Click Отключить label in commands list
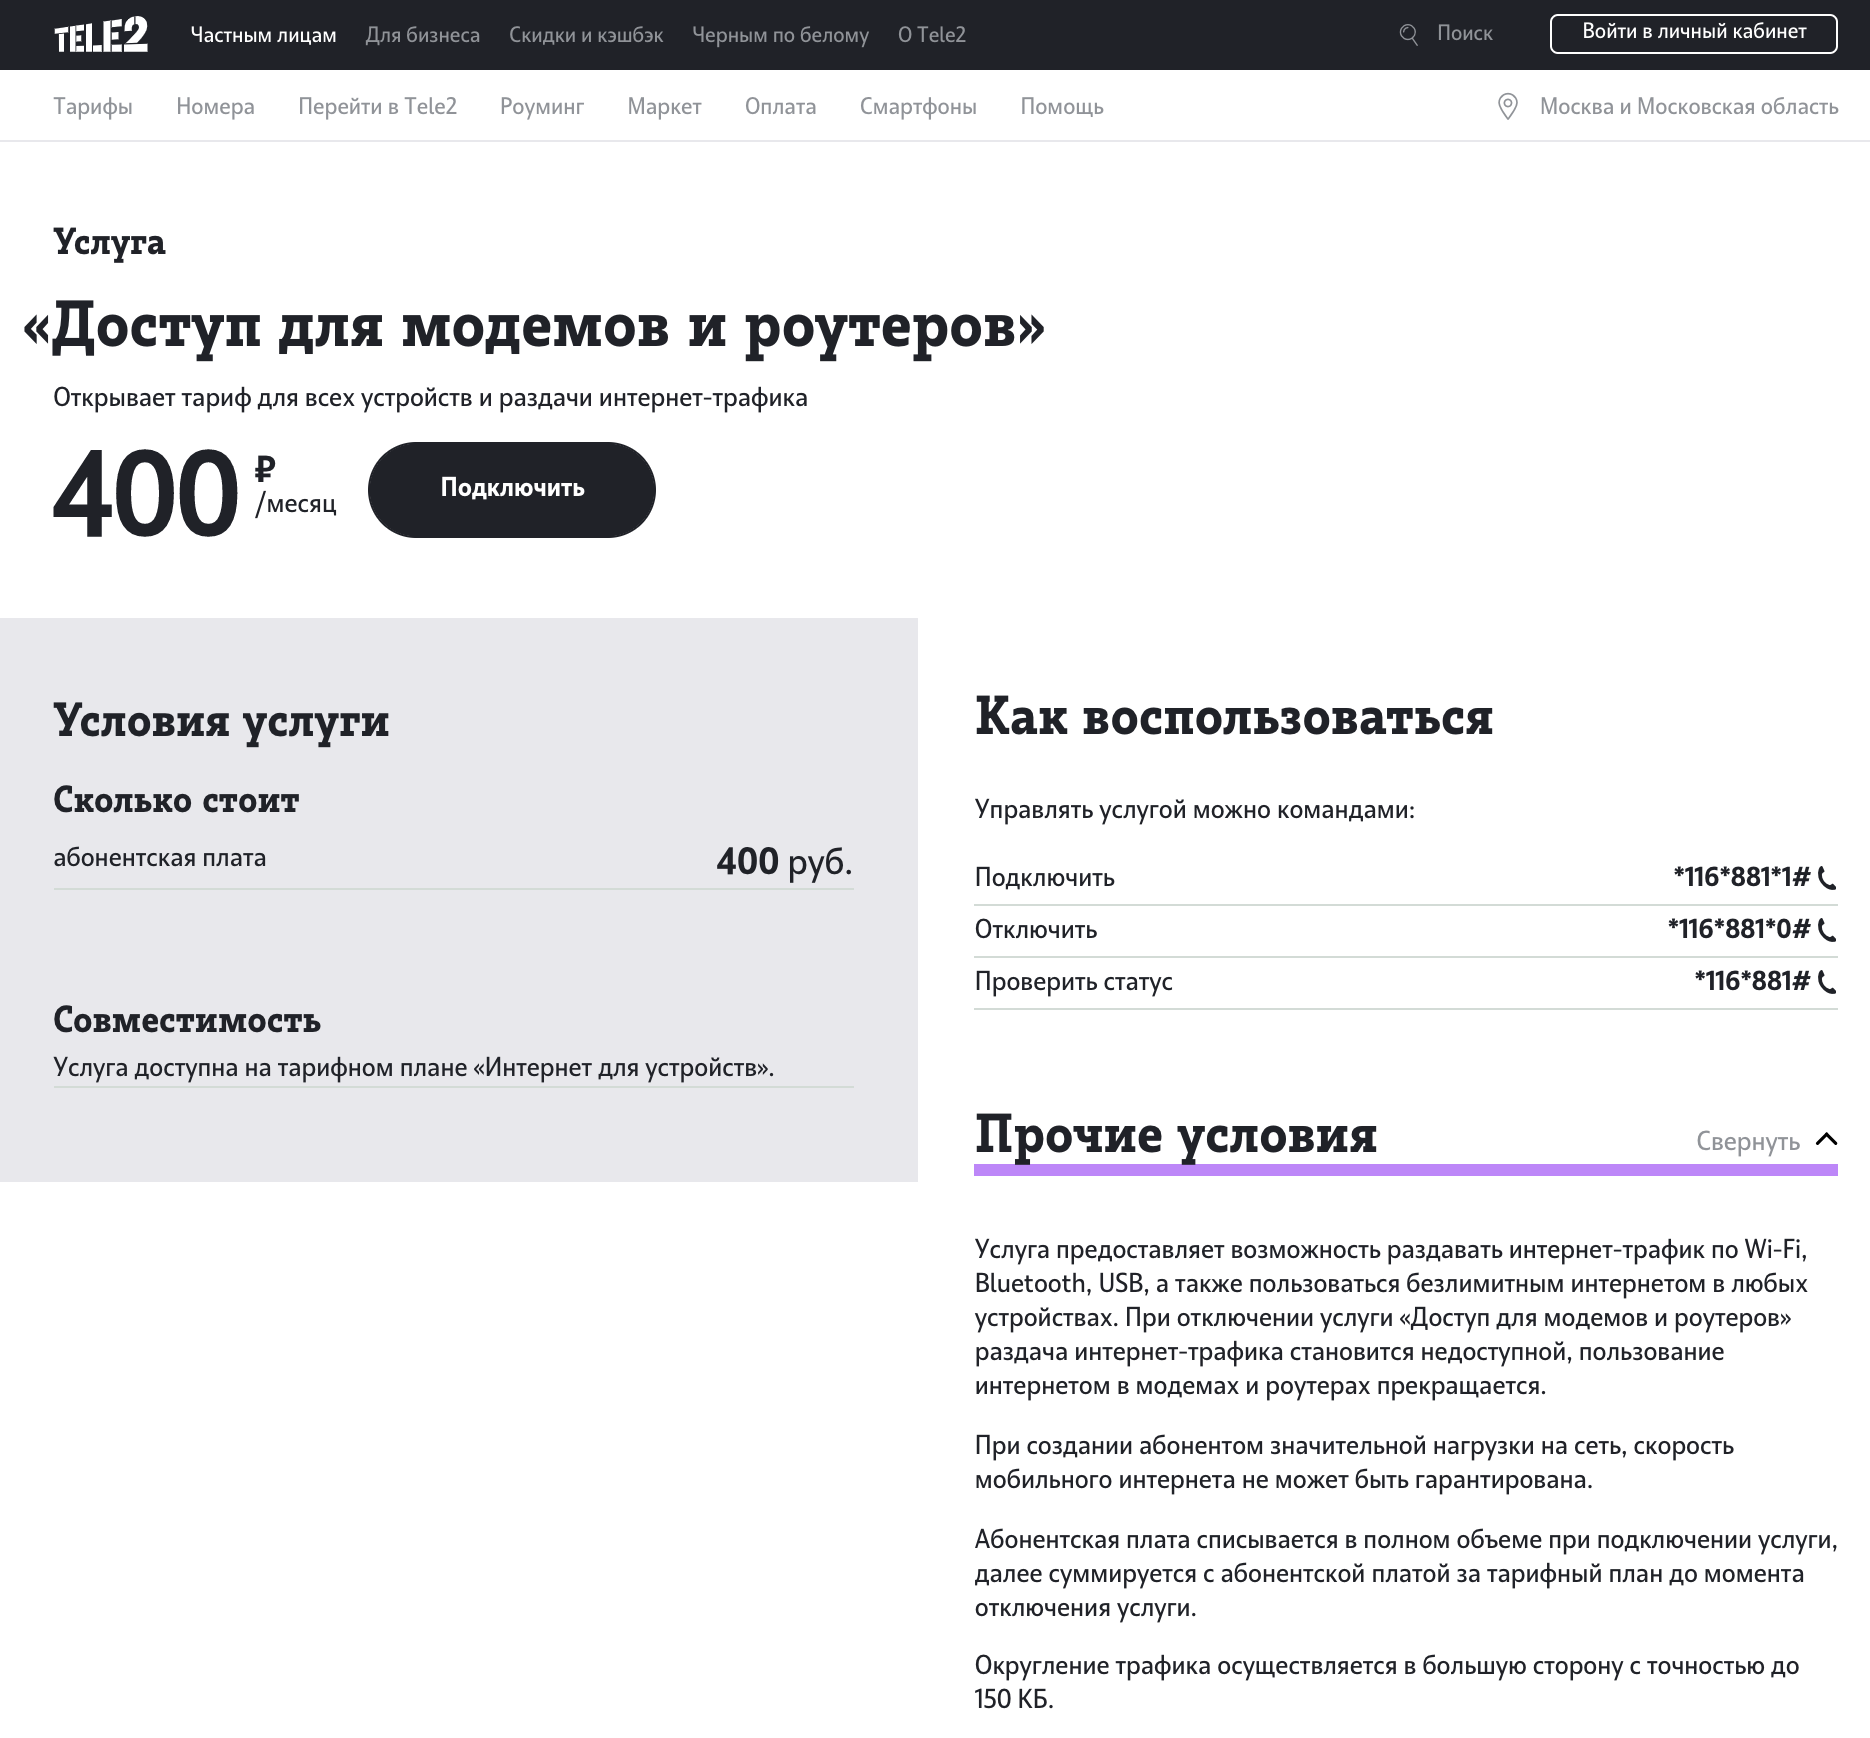 [1036, 930]
